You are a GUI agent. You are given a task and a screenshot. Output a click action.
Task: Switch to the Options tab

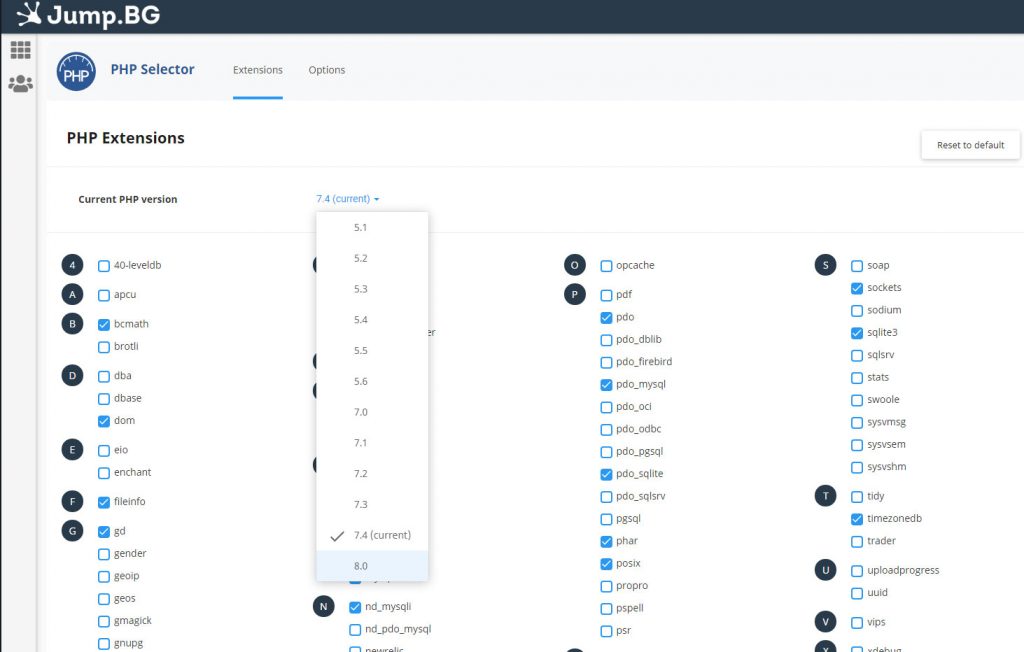pyautogui.click(x=326, y=70)
